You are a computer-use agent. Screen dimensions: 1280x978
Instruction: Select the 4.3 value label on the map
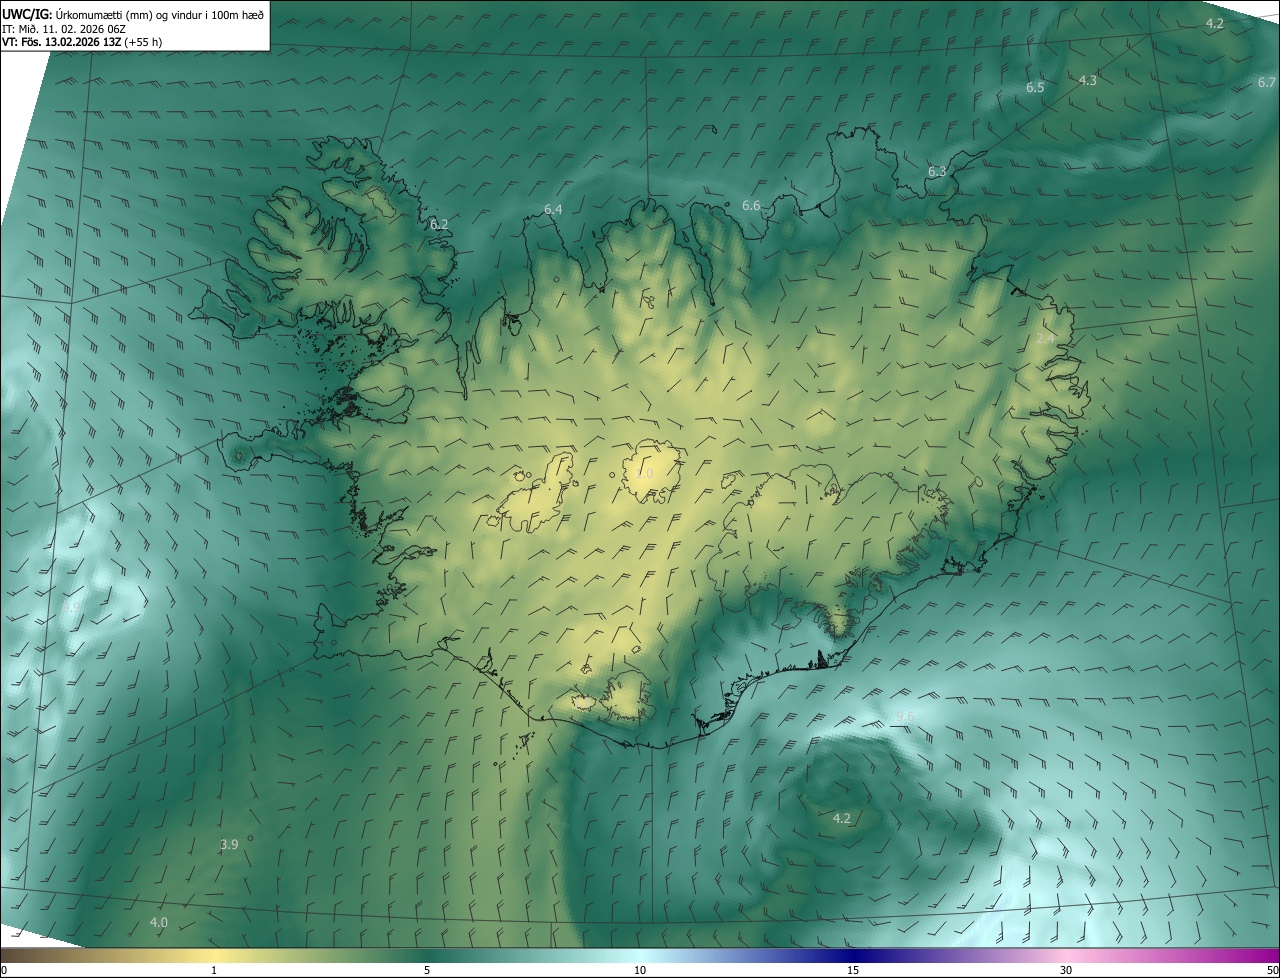coord(1088,80)
